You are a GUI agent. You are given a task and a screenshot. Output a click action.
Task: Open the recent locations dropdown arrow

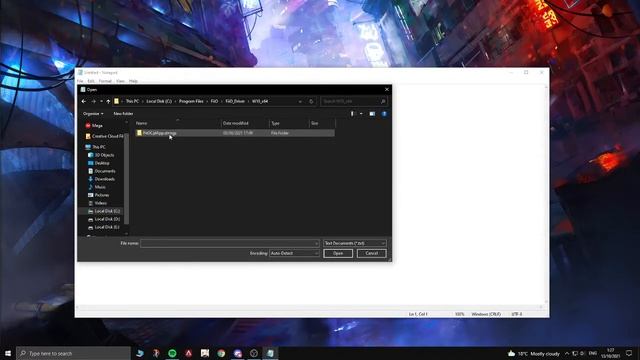101,101
